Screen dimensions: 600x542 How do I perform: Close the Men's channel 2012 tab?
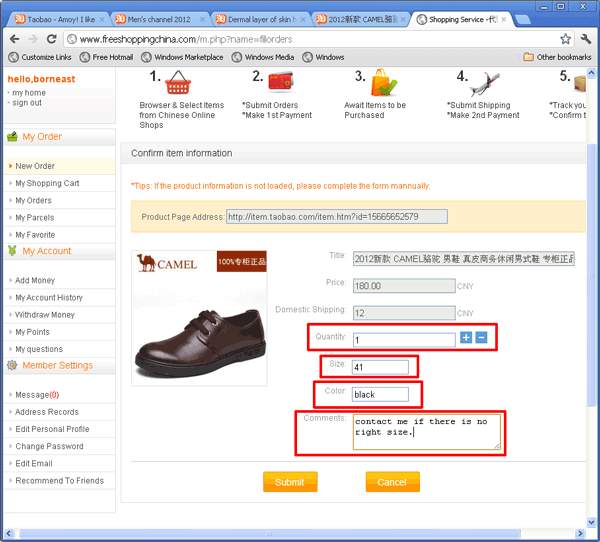click(202, 20)
